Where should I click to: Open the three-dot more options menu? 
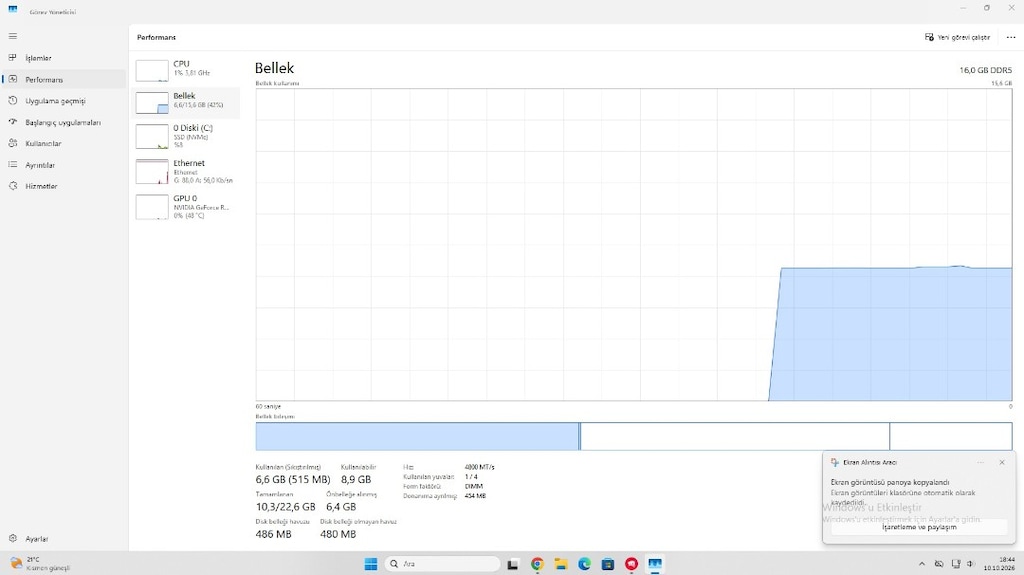[1011, 37]
